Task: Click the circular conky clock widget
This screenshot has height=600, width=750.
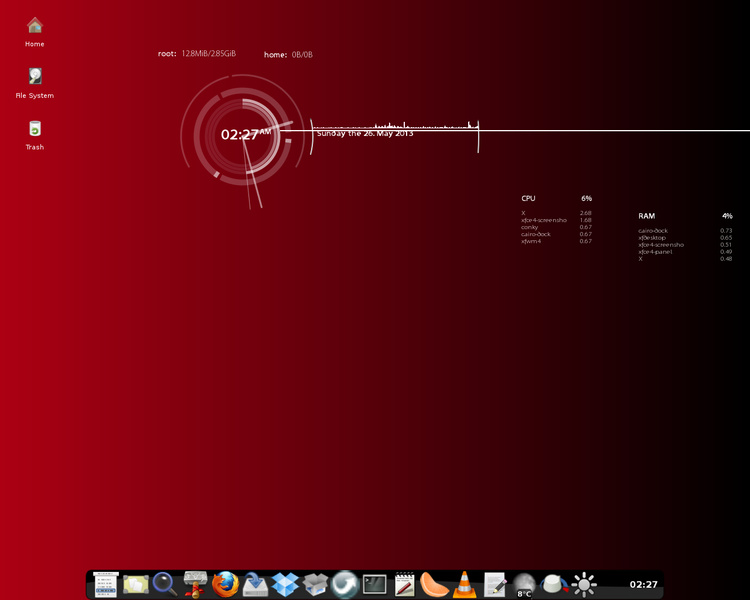Action: (x=241, y=134)
